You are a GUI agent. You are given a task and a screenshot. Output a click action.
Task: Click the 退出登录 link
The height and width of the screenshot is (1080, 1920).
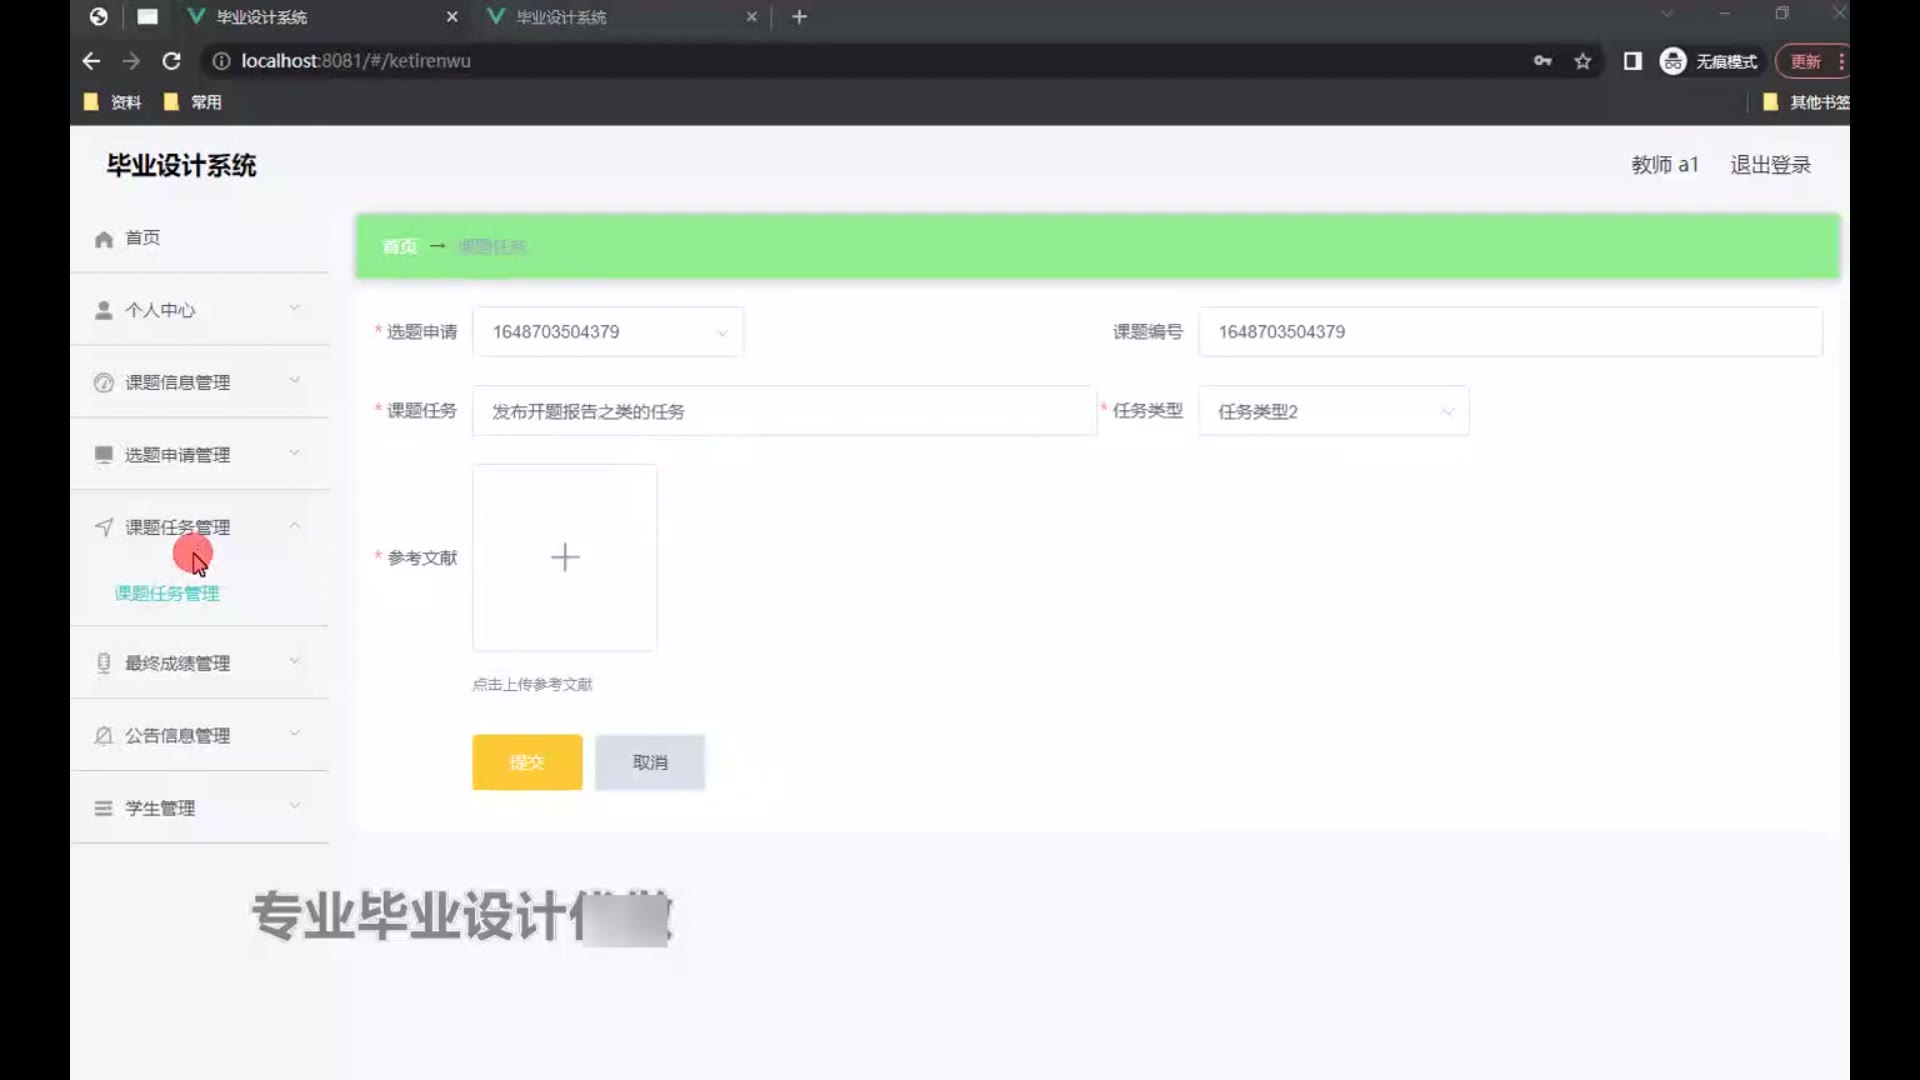pos(1770,165)
